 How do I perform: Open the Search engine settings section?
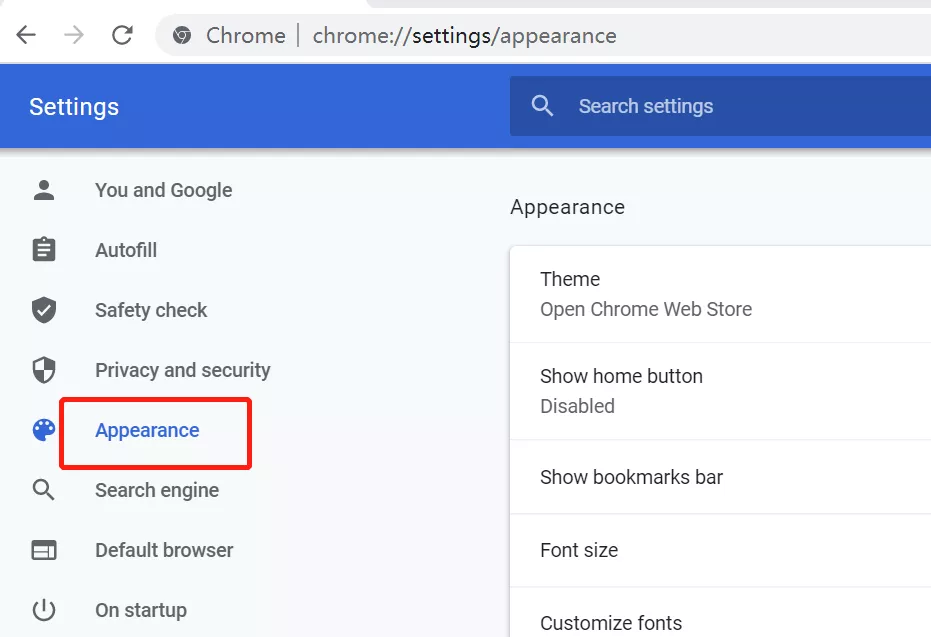pyautogui.click(x=157, y=490)
